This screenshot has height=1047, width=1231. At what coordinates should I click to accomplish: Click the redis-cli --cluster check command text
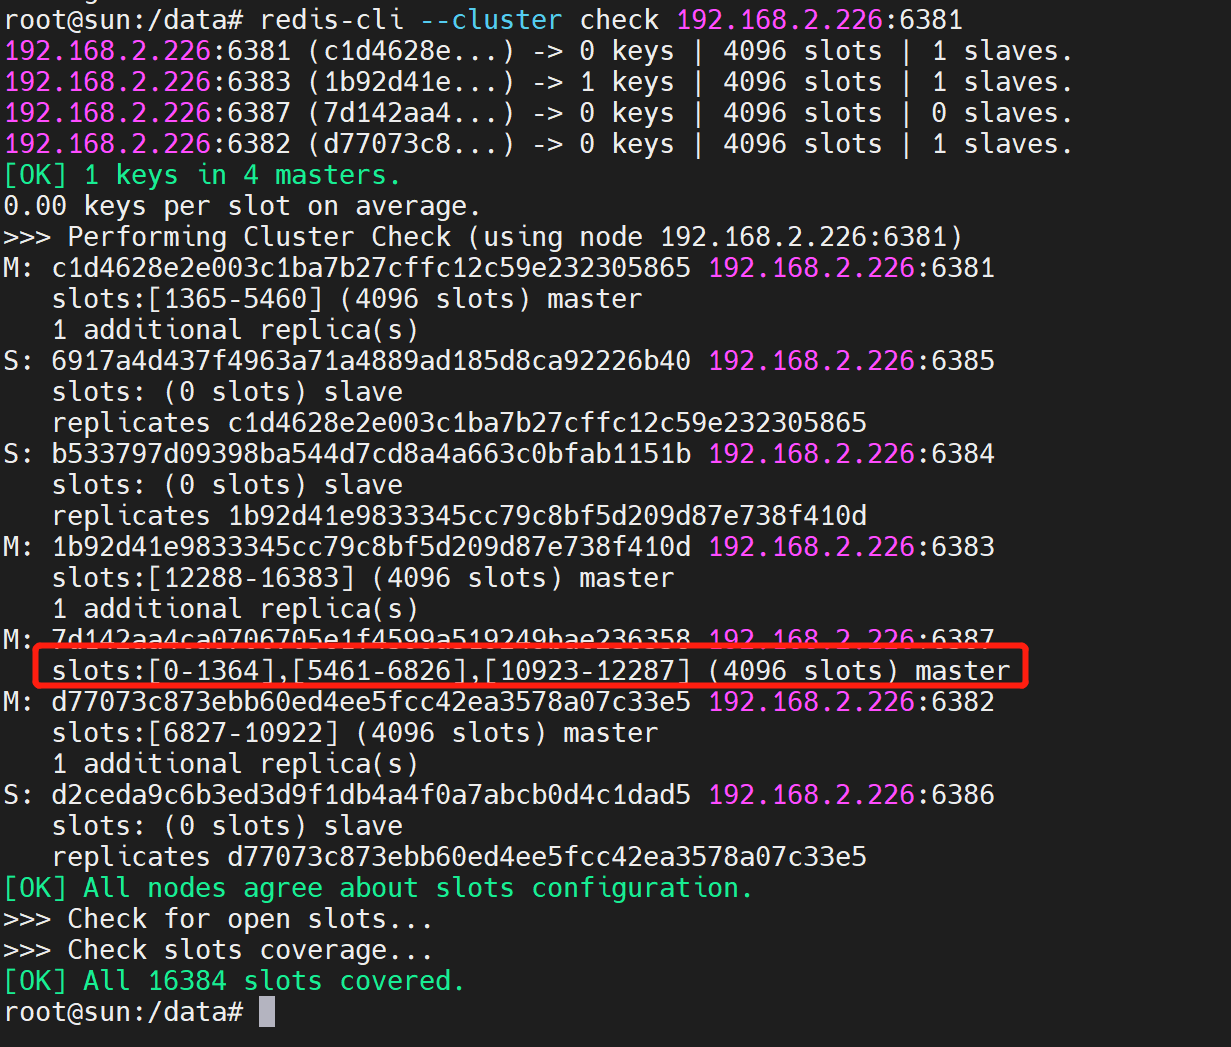pyautogui.click(x=611, y=19)
